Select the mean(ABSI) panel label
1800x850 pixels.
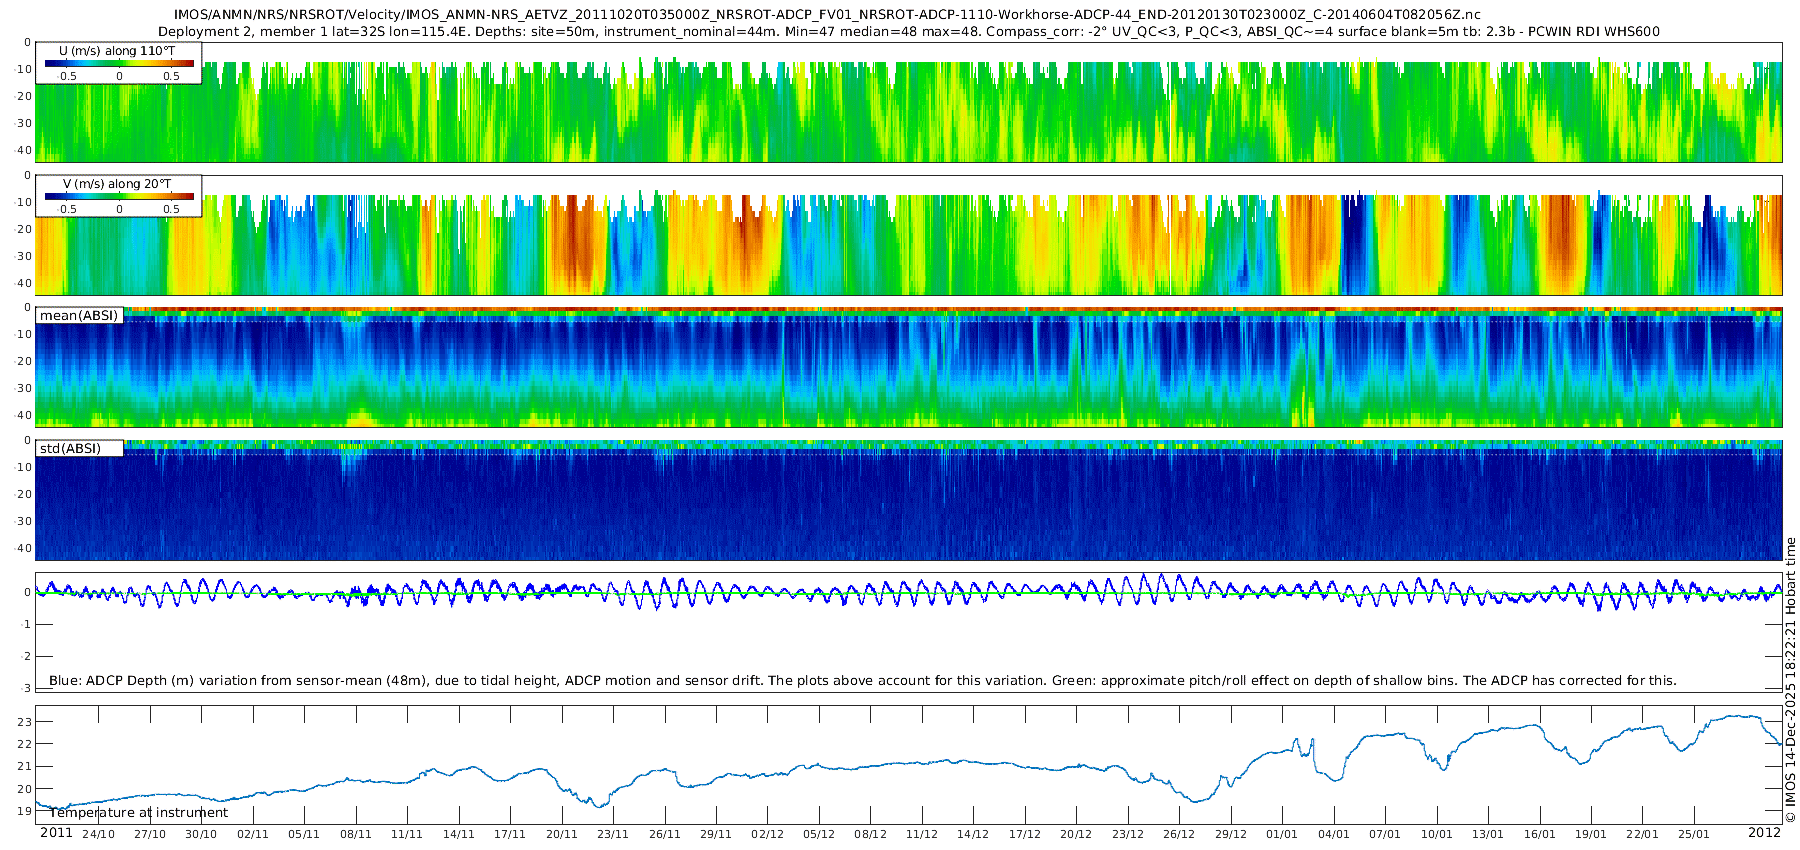point(79,316)
